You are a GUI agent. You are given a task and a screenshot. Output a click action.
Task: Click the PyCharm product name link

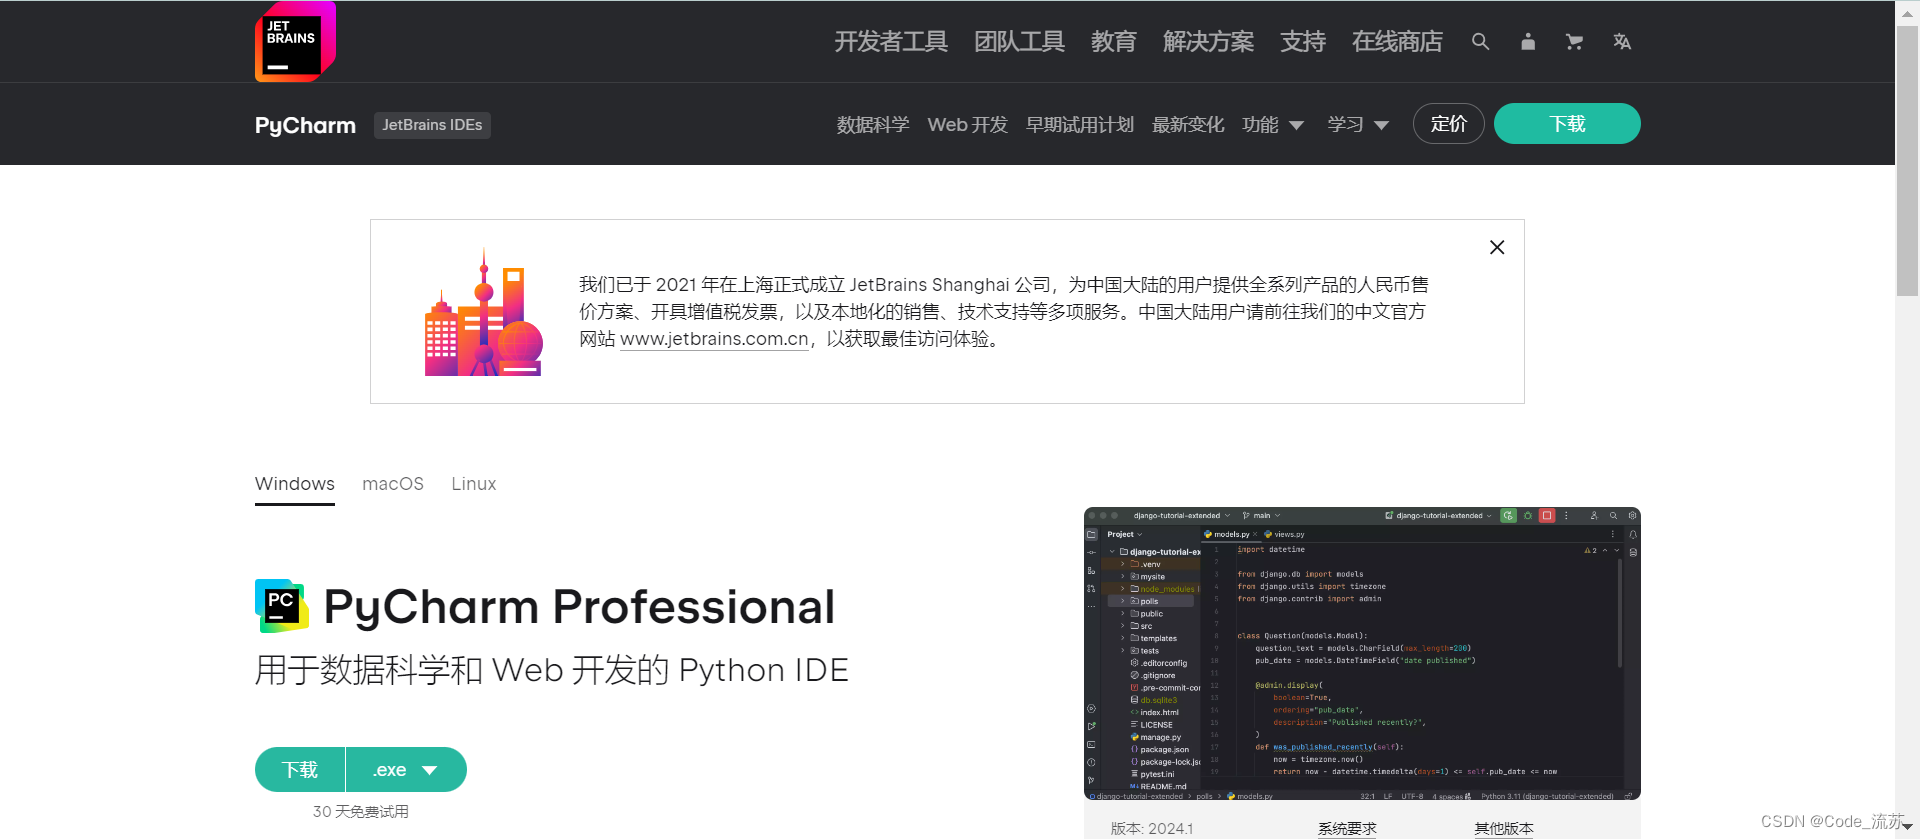[x=305, y=125]
